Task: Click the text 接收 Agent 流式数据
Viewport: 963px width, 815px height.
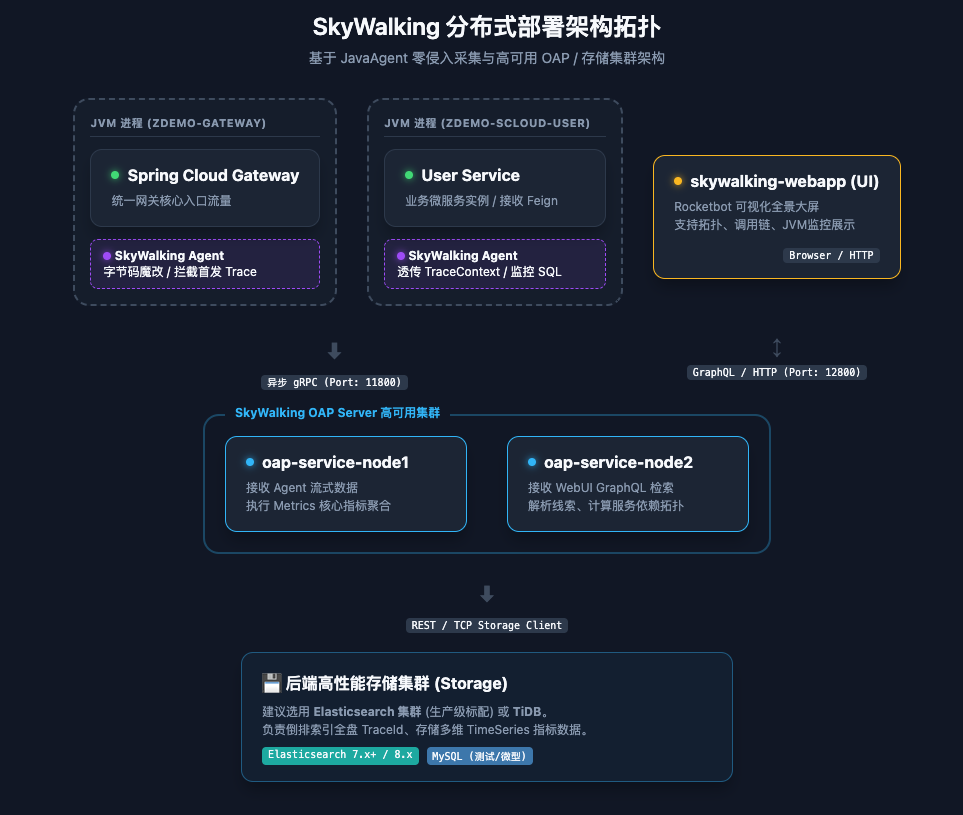Action: click(x=302, y=488)
